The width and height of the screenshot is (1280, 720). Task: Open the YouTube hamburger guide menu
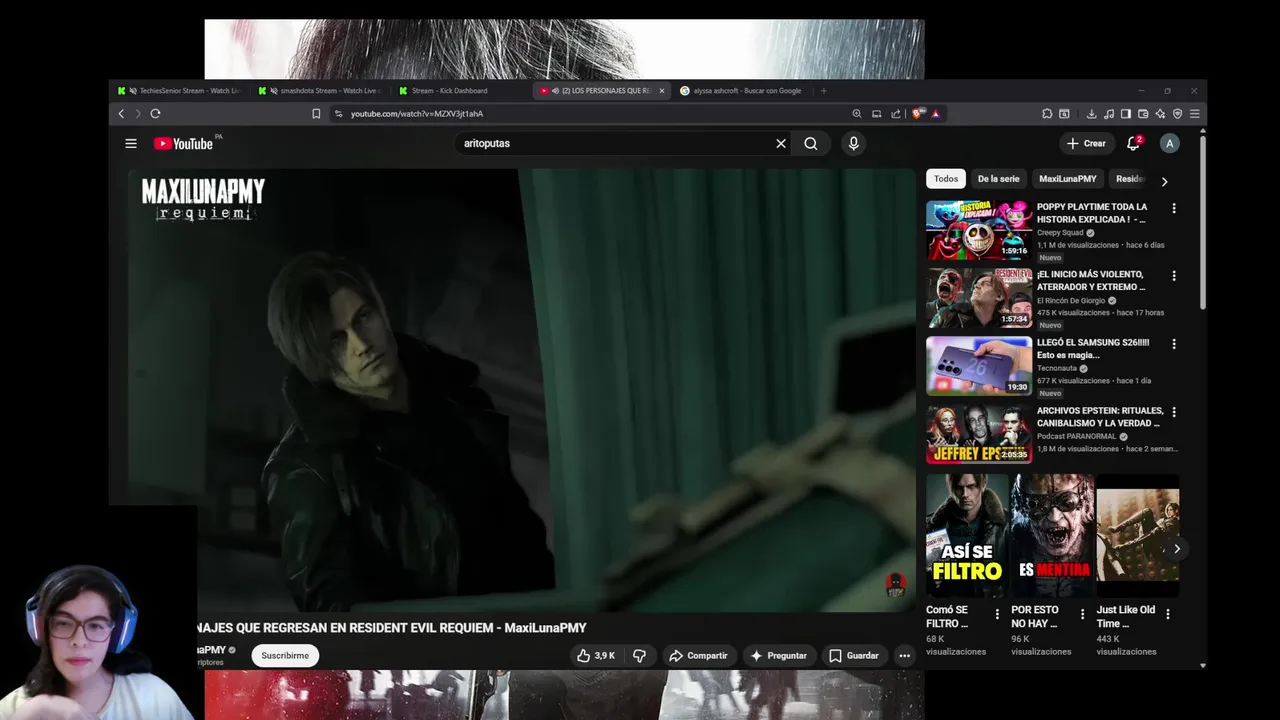pos(131,143)
